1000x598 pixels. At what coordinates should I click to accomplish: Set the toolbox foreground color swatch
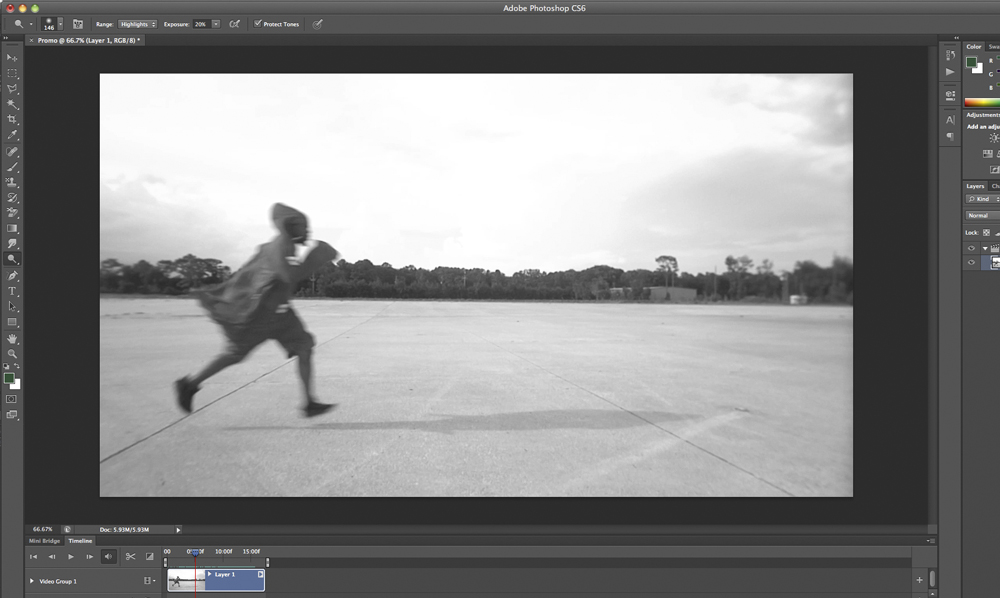coord(9,379)
